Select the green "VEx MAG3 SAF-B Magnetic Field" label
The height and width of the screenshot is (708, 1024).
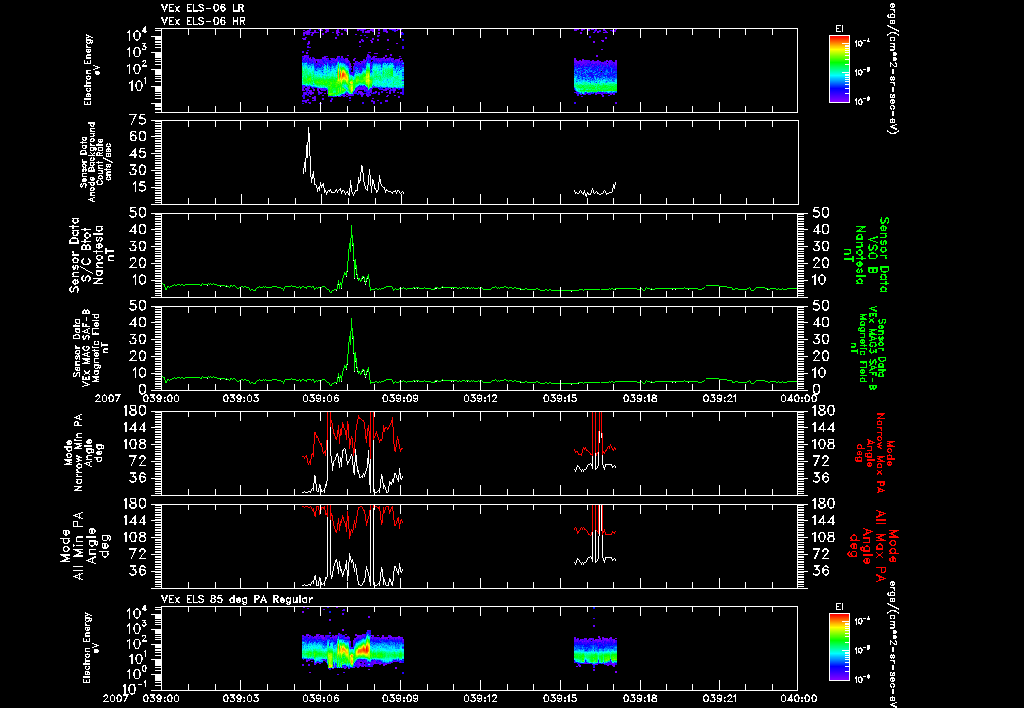click(869, 348)
